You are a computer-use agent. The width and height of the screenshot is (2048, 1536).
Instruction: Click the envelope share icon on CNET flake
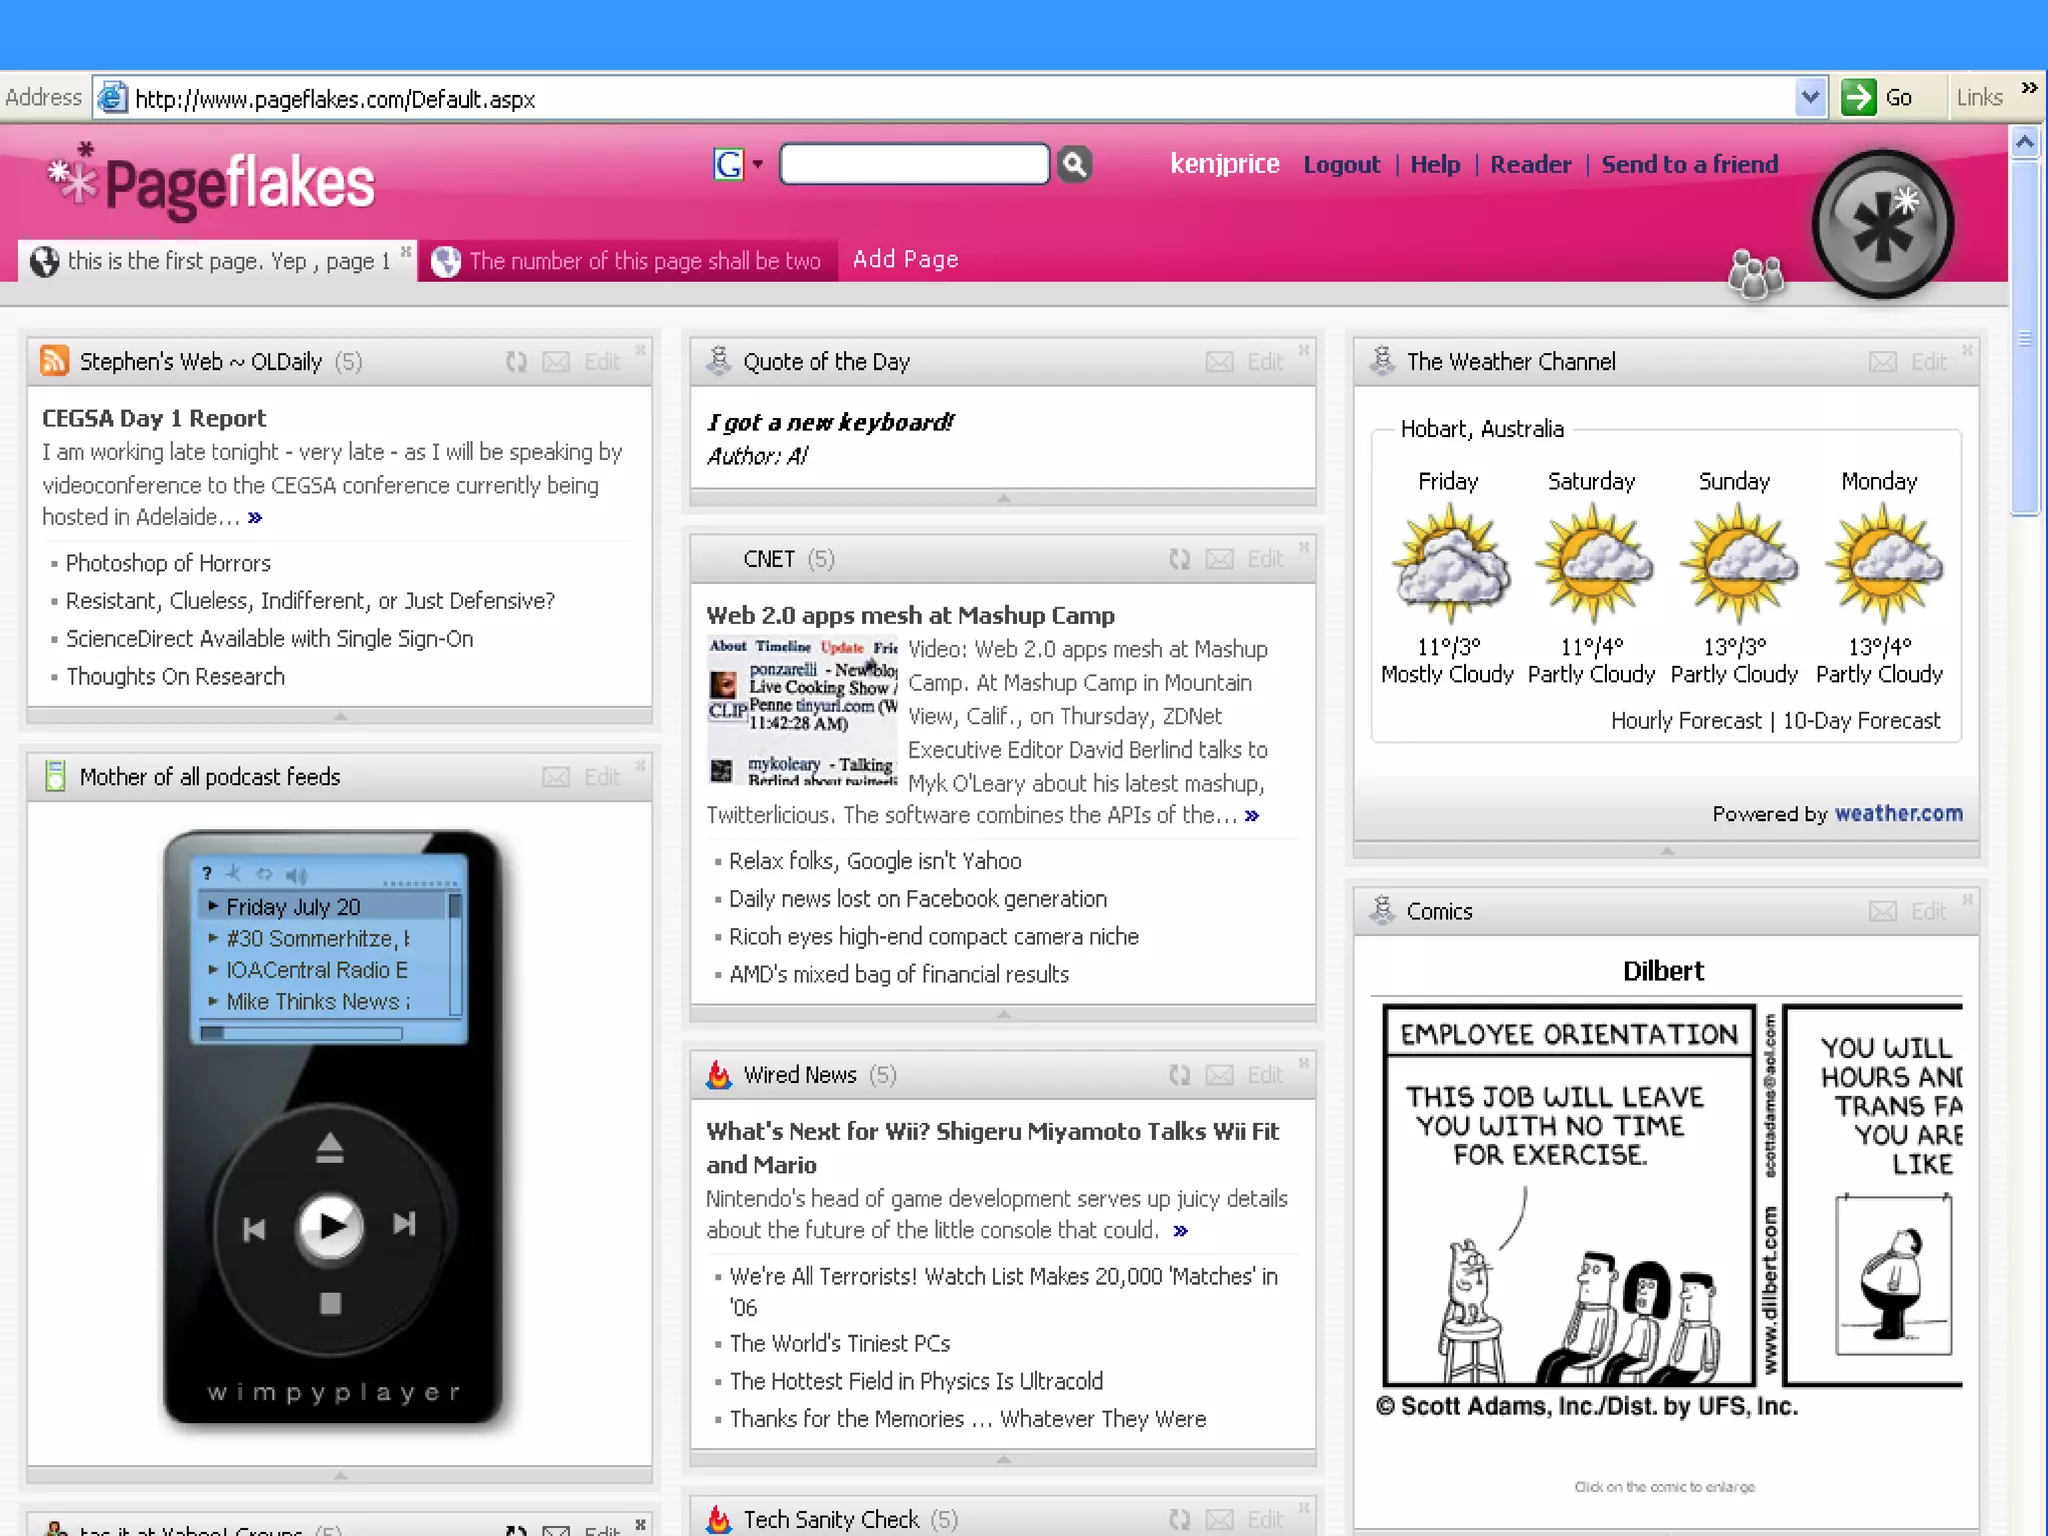click(x=1219, y=560)
